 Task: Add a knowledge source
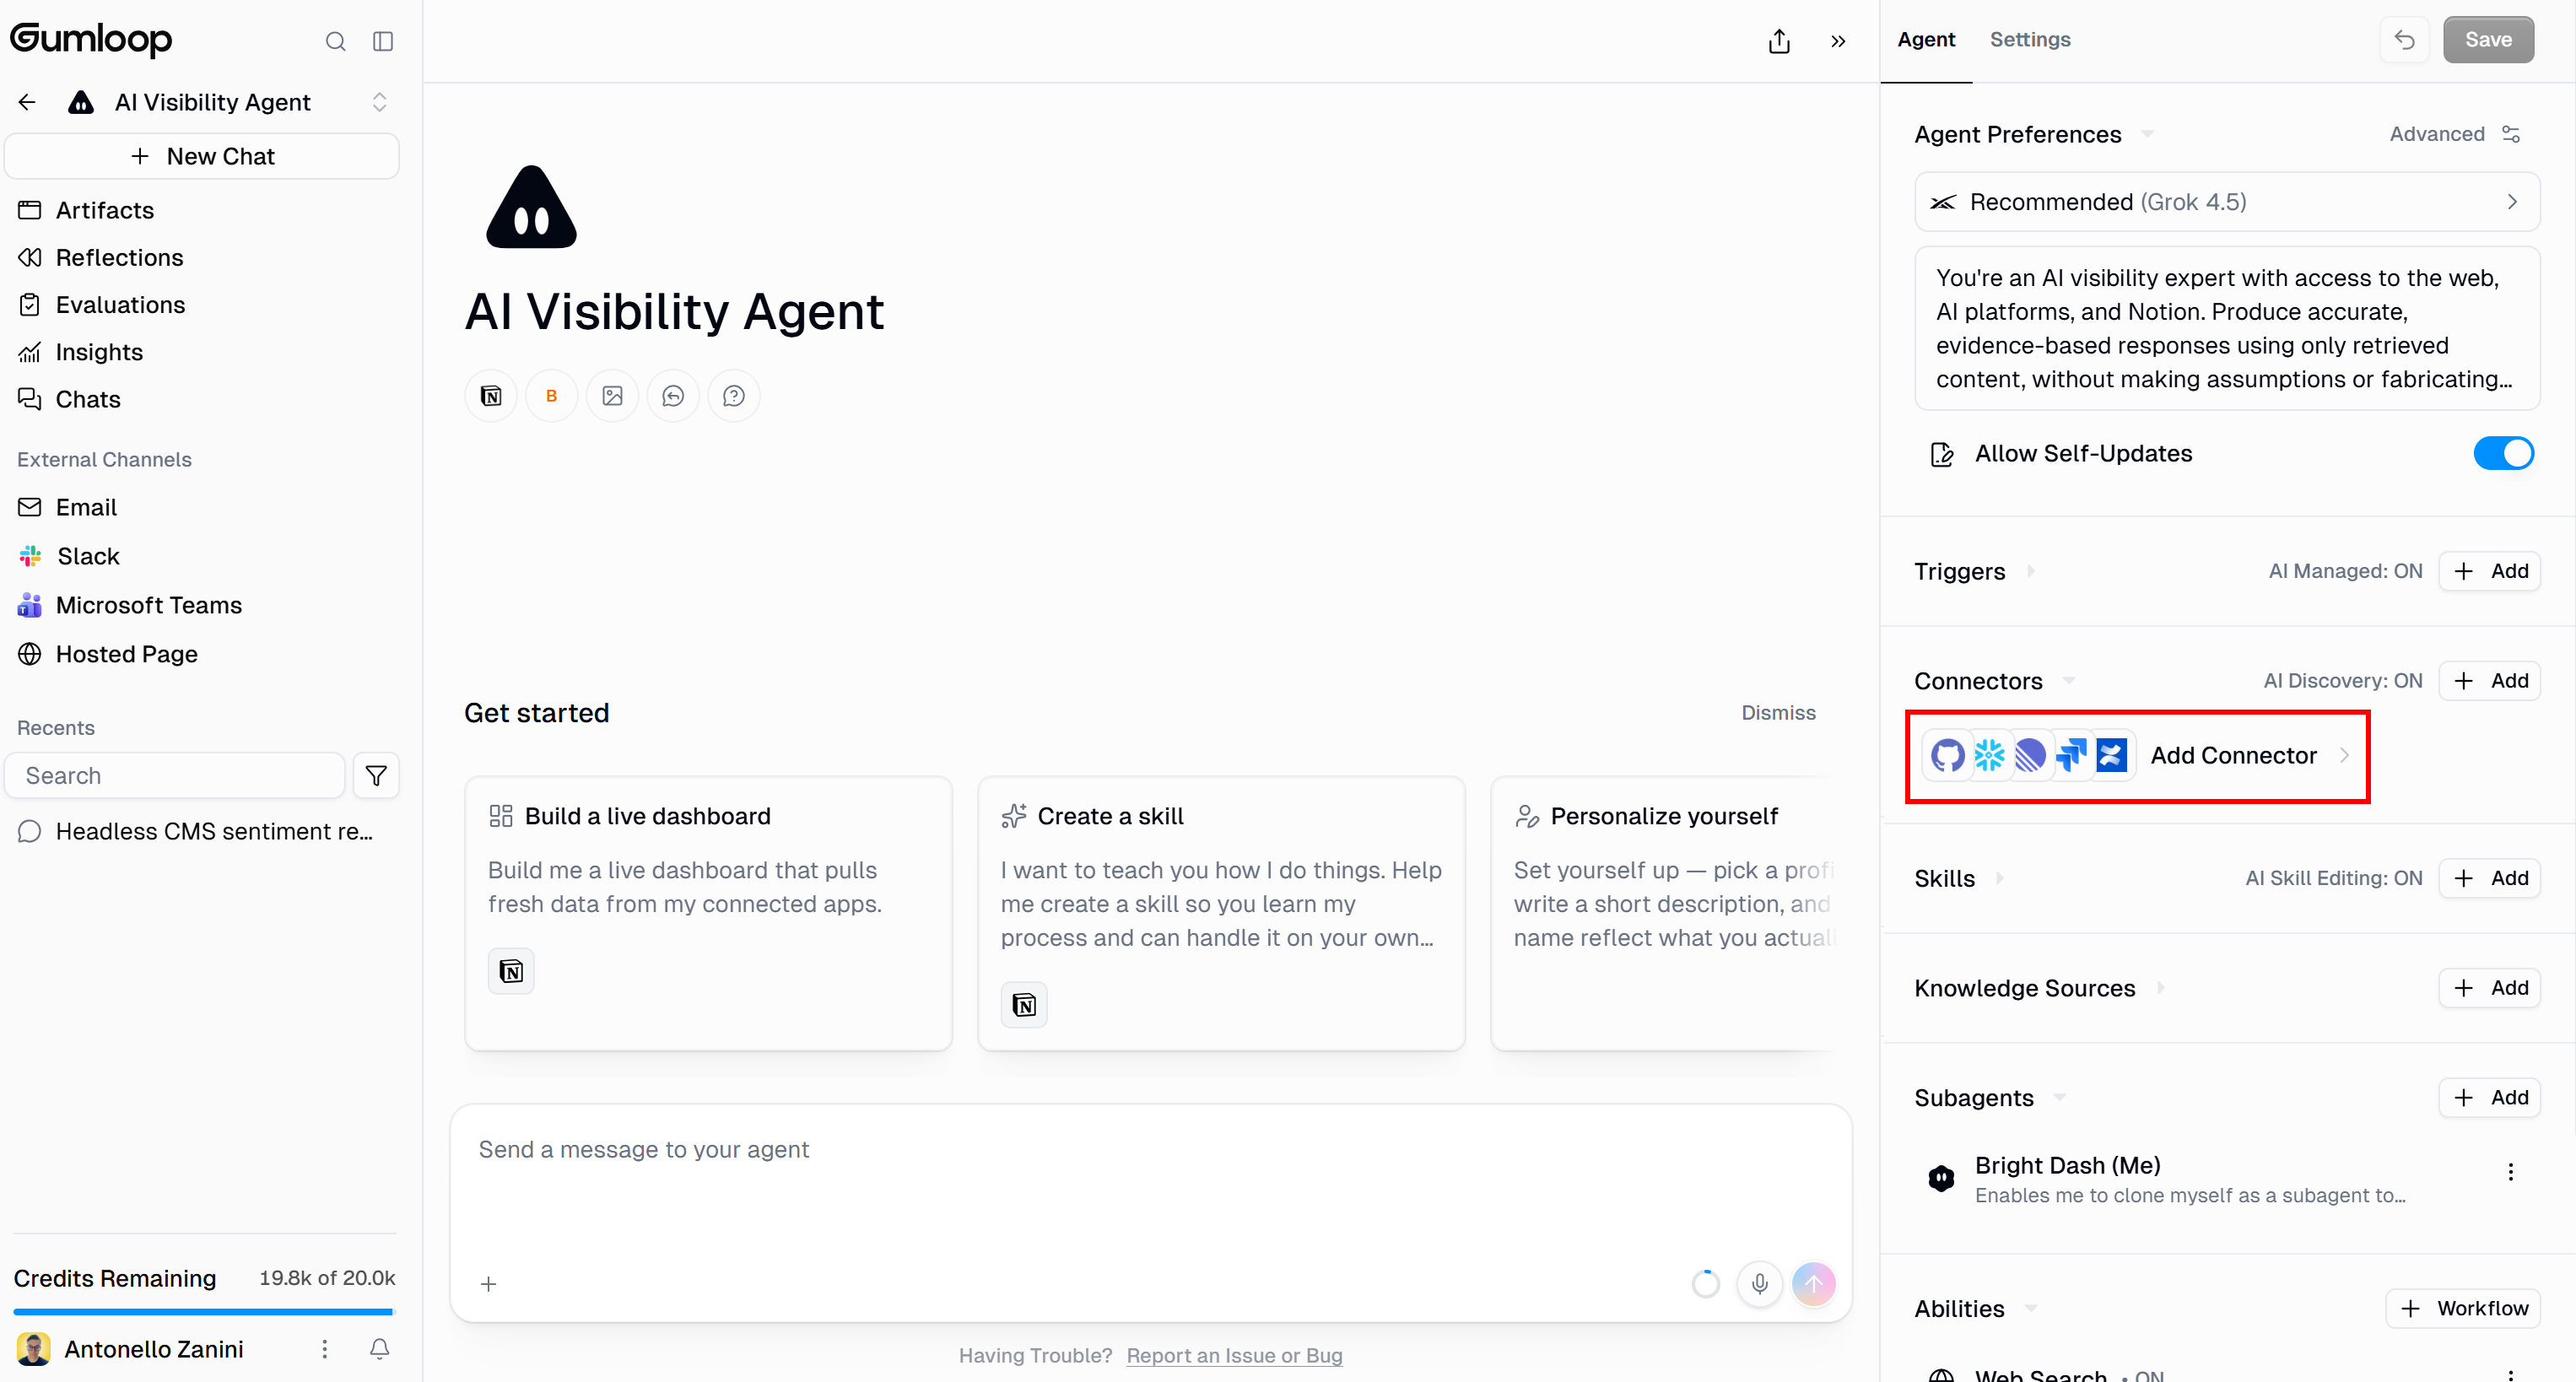2489,988
